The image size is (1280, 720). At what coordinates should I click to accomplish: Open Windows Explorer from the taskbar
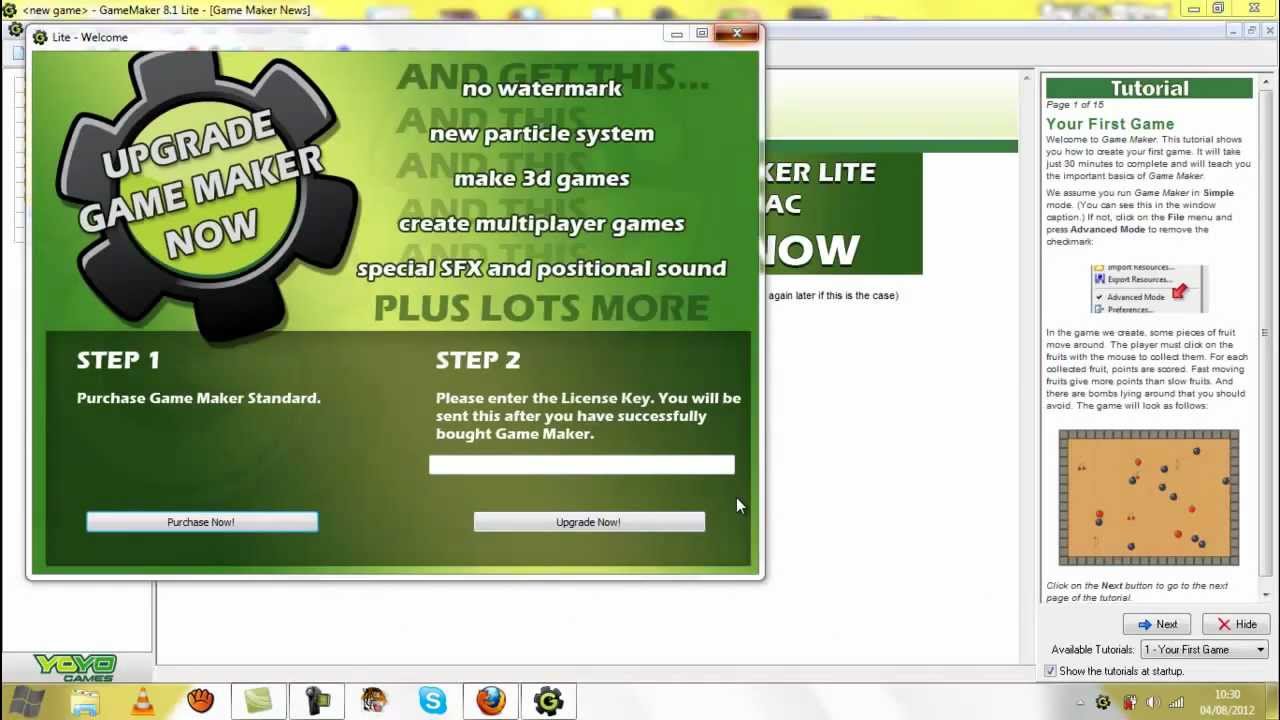86,701
